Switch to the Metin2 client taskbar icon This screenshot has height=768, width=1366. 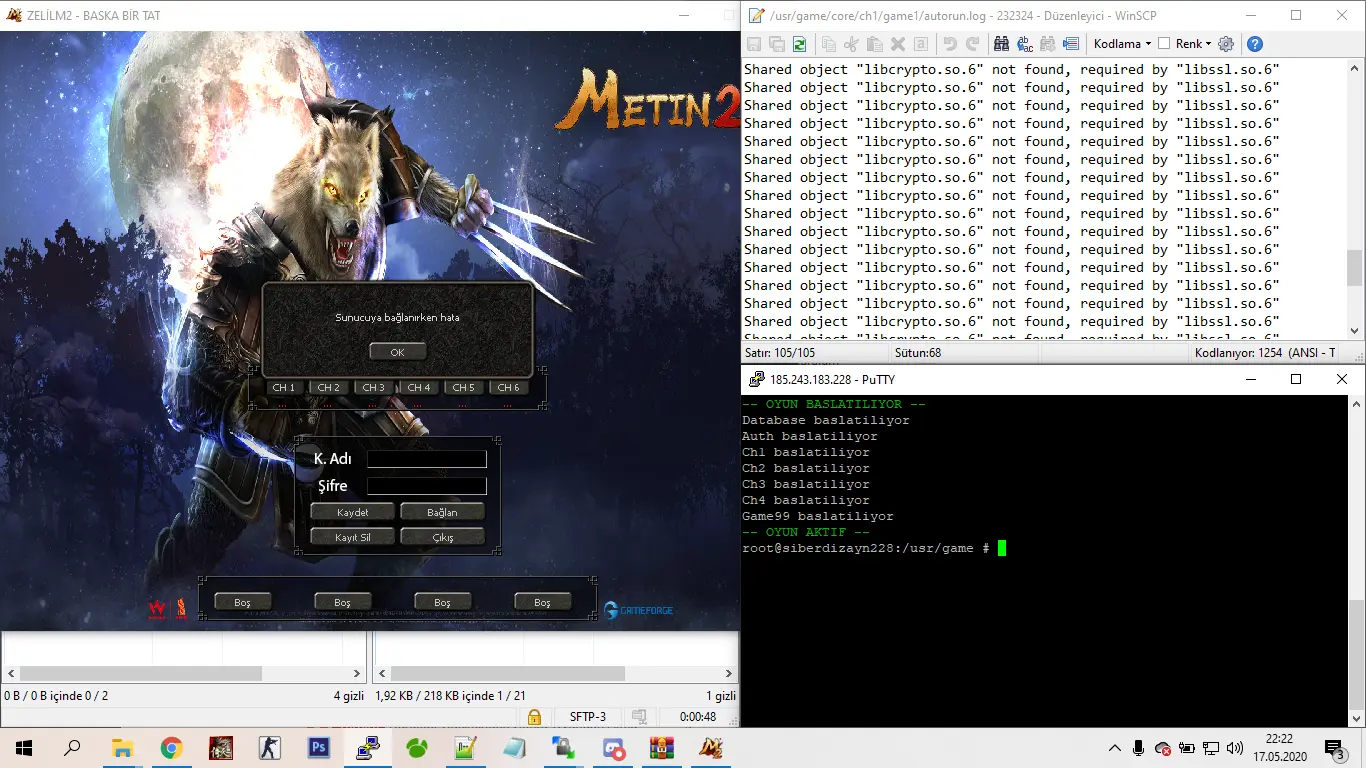coord(711,747)
